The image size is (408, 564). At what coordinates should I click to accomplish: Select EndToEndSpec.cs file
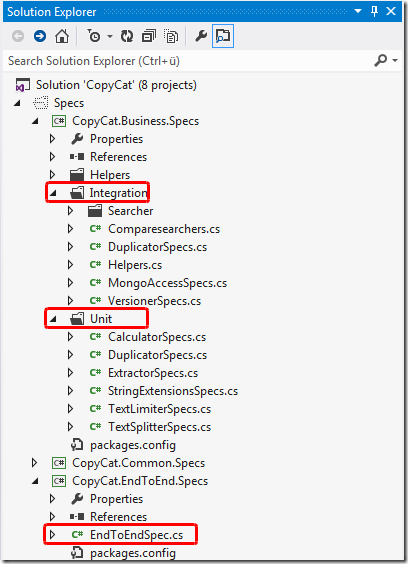pyautogui.click(x=136, y=535)
